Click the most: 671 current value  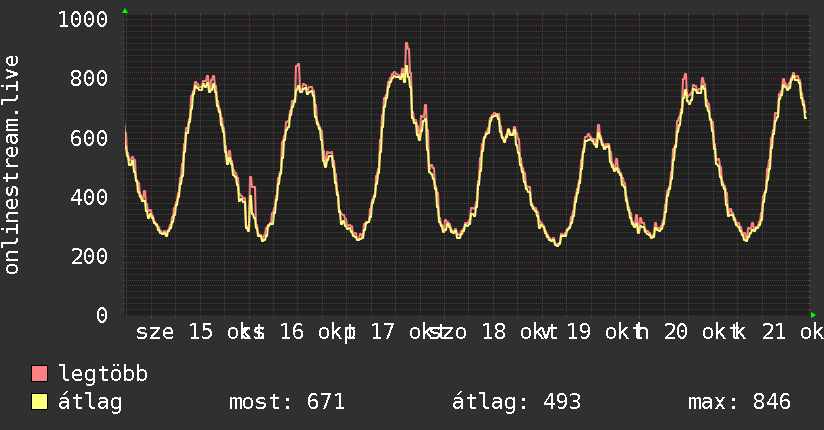287,402
